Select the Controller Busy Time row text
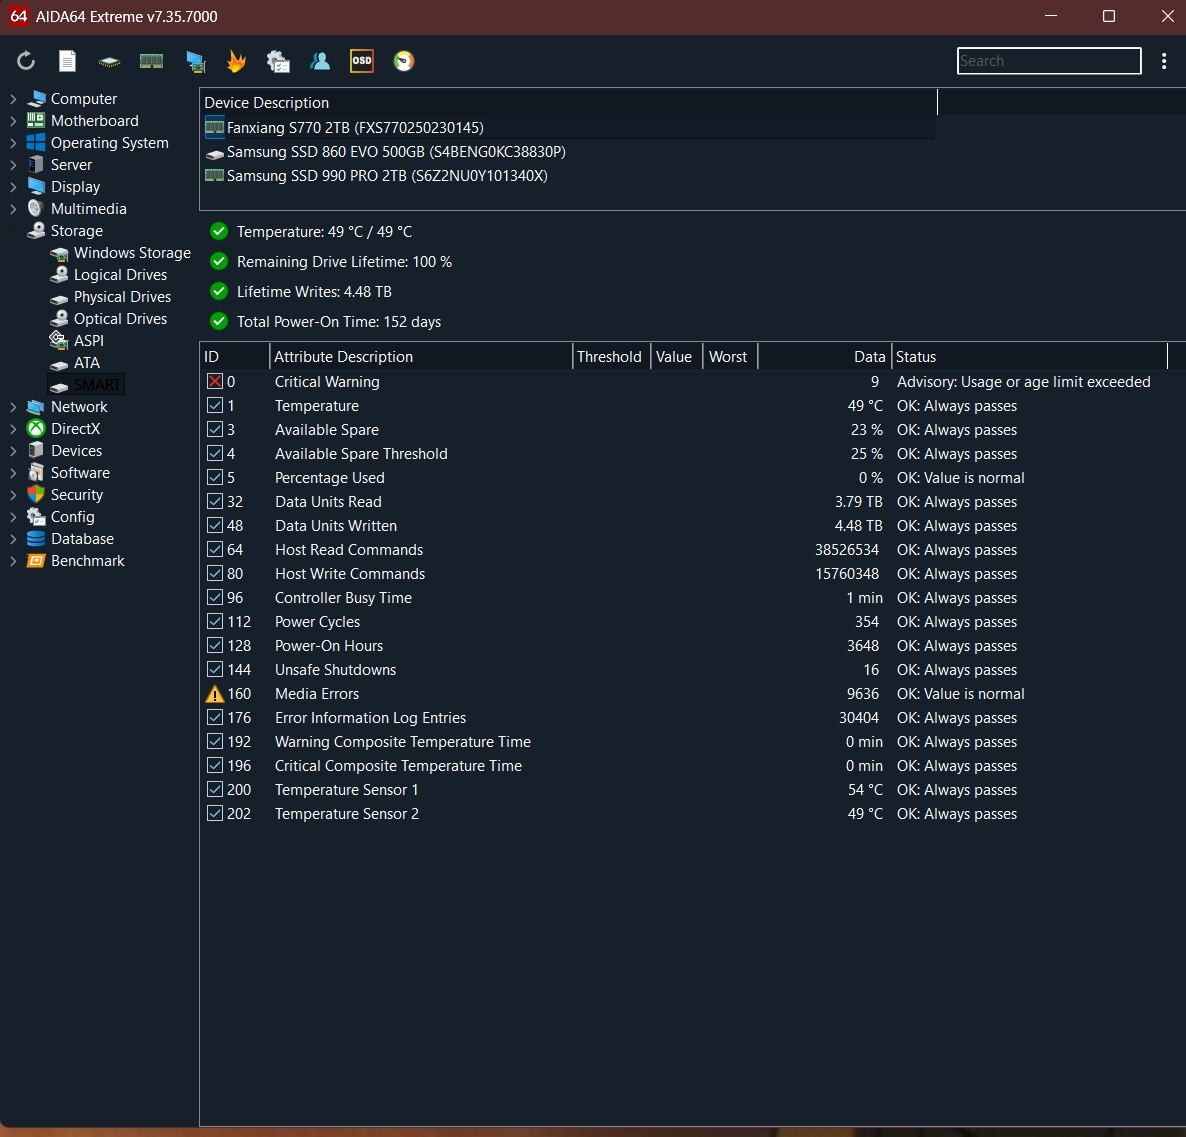The image size is (1186, 1137). [x=343, y=598]
